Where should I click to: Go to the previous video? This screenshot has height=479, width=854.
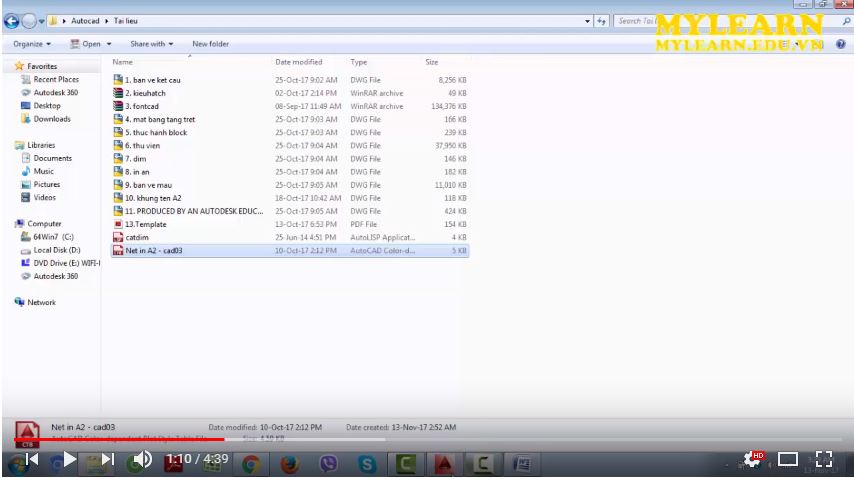point(31,459)
